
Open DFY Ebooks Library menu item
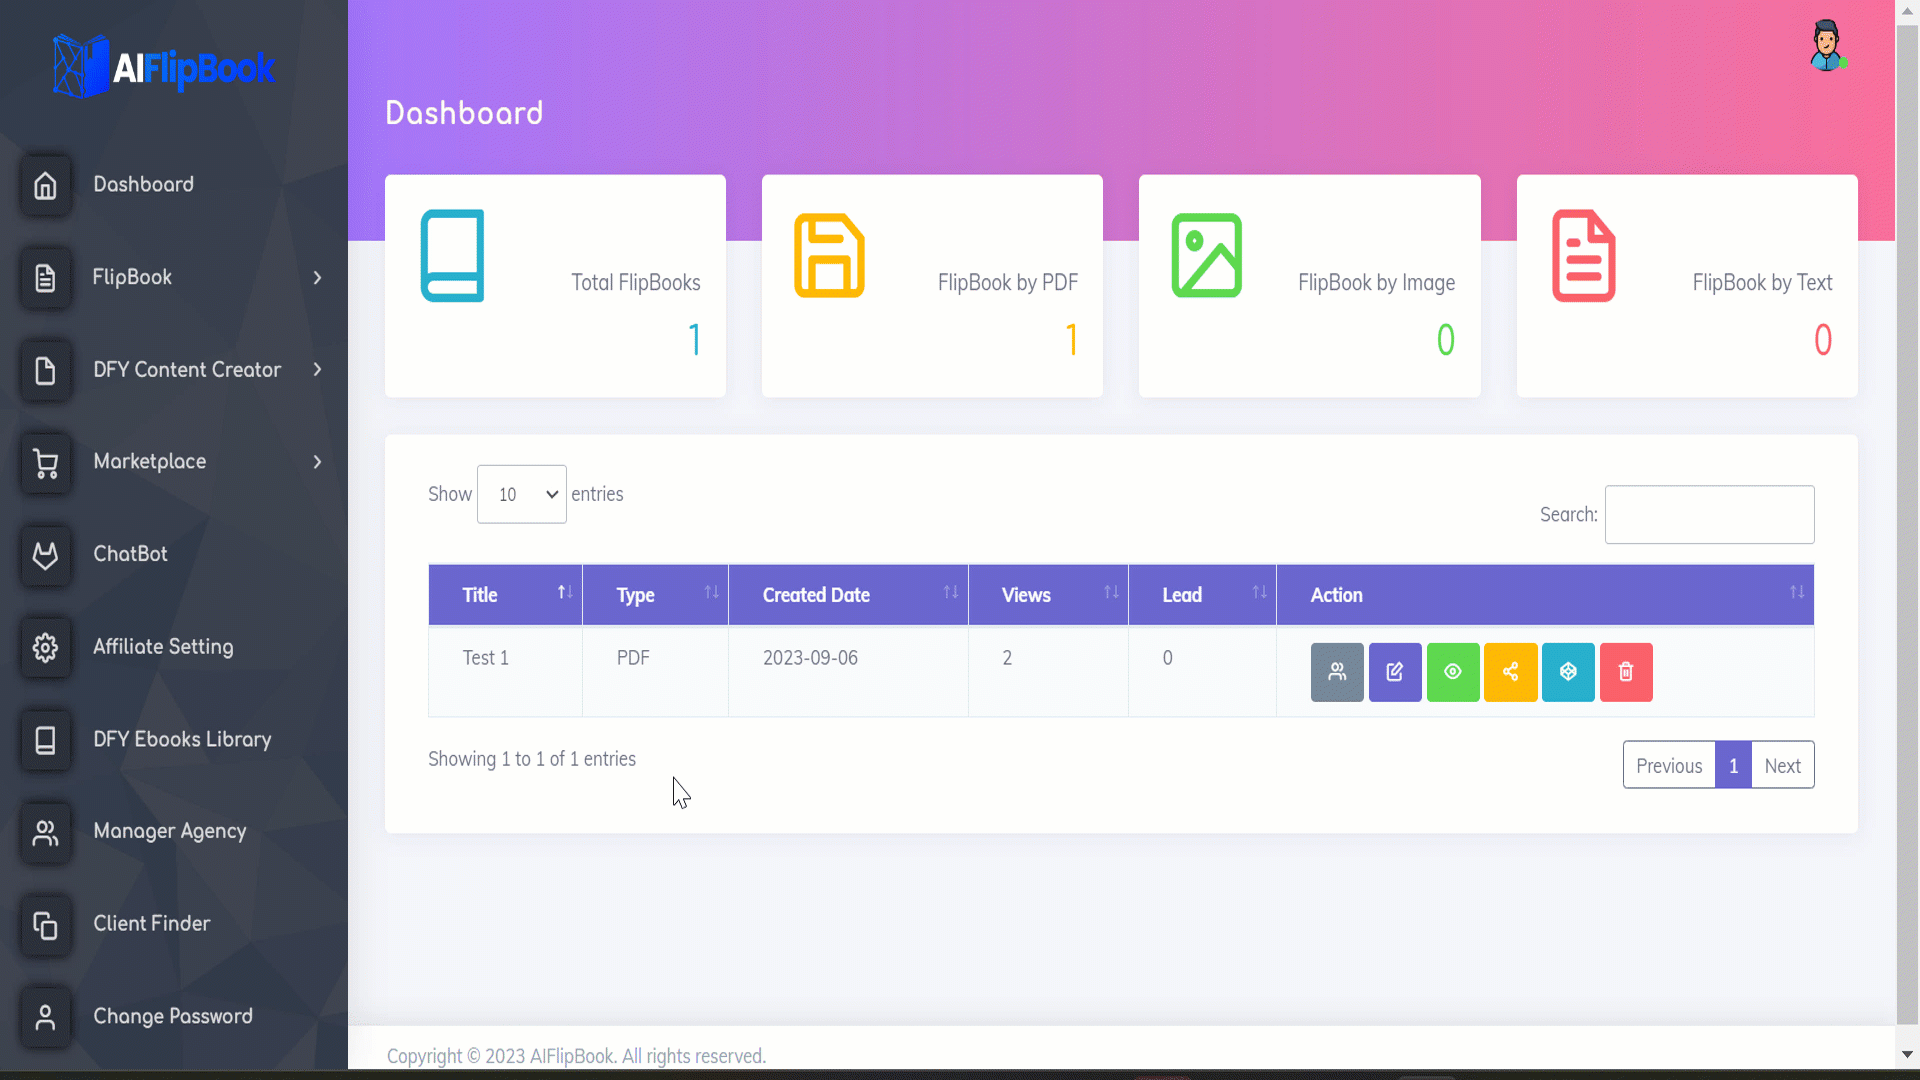point(182,739)
